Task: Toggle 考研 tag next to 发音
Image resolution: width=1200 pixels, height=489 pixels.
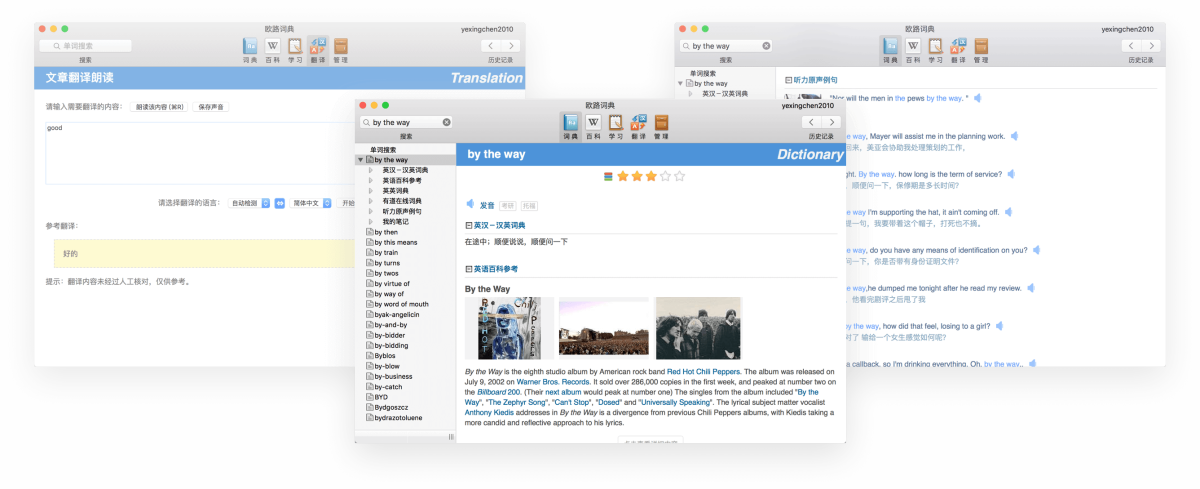Action: coord(508,205)
